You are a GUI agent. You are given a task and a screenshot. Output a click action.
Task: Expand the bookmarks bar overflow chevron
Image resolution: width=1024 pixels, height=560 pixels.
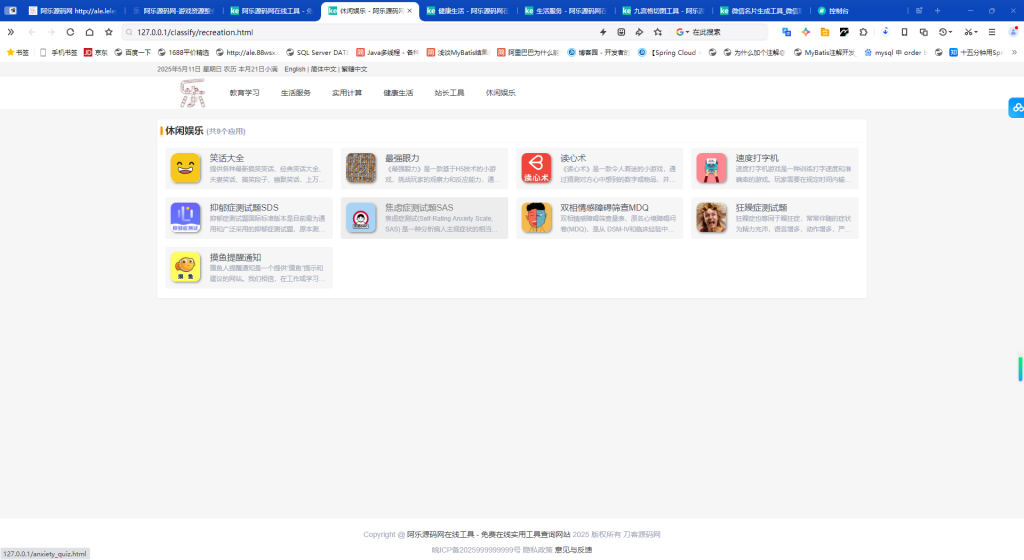pos(1014,52)
